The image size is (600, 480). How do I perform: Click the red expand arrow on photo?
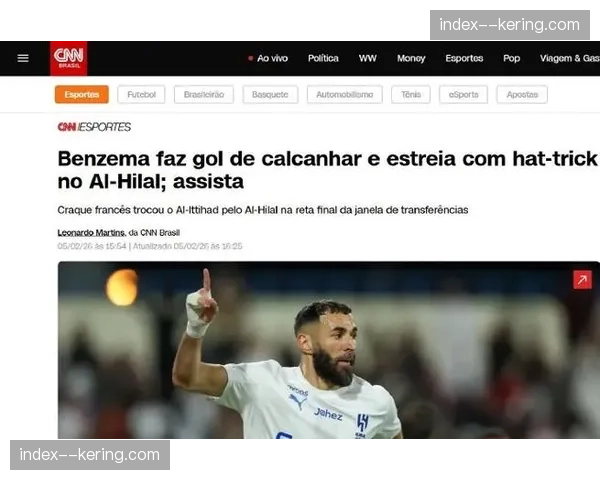[x=582, y=280]
